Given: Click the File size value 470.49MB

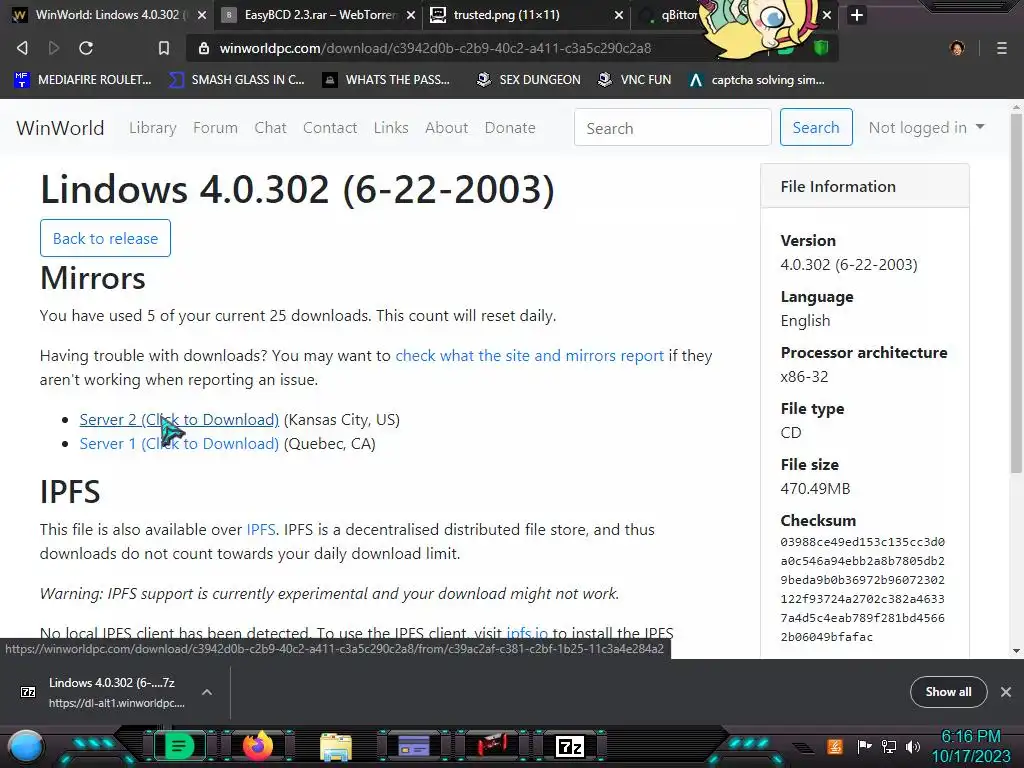Looking at the screenshot, I should point(815,488).
